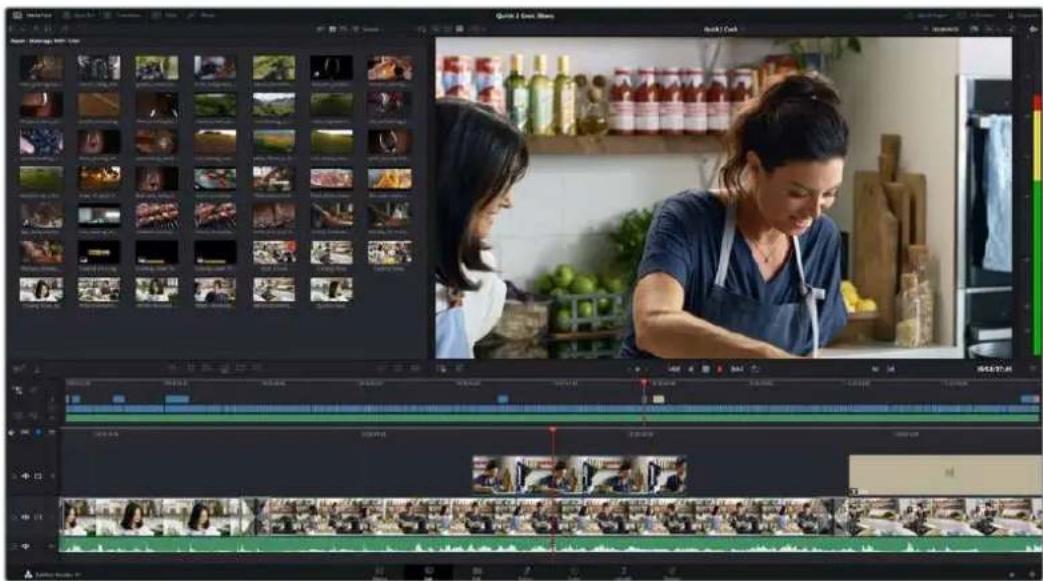Screen dimensions: 1043x581
Task: Switch to the Edit page
Action: (x=477, y=573)
